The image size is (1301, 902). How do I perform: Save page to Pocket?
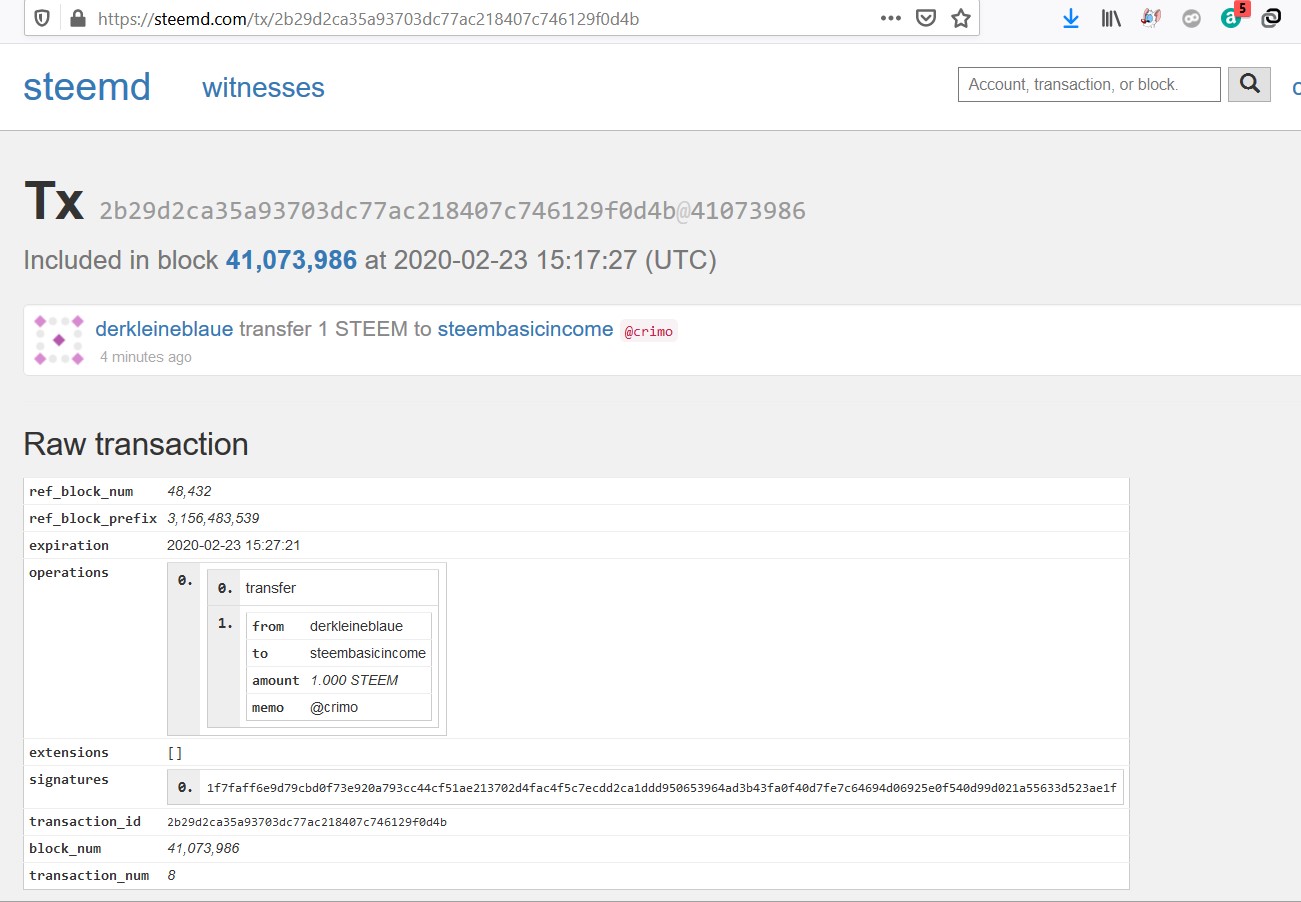point(926,18)
